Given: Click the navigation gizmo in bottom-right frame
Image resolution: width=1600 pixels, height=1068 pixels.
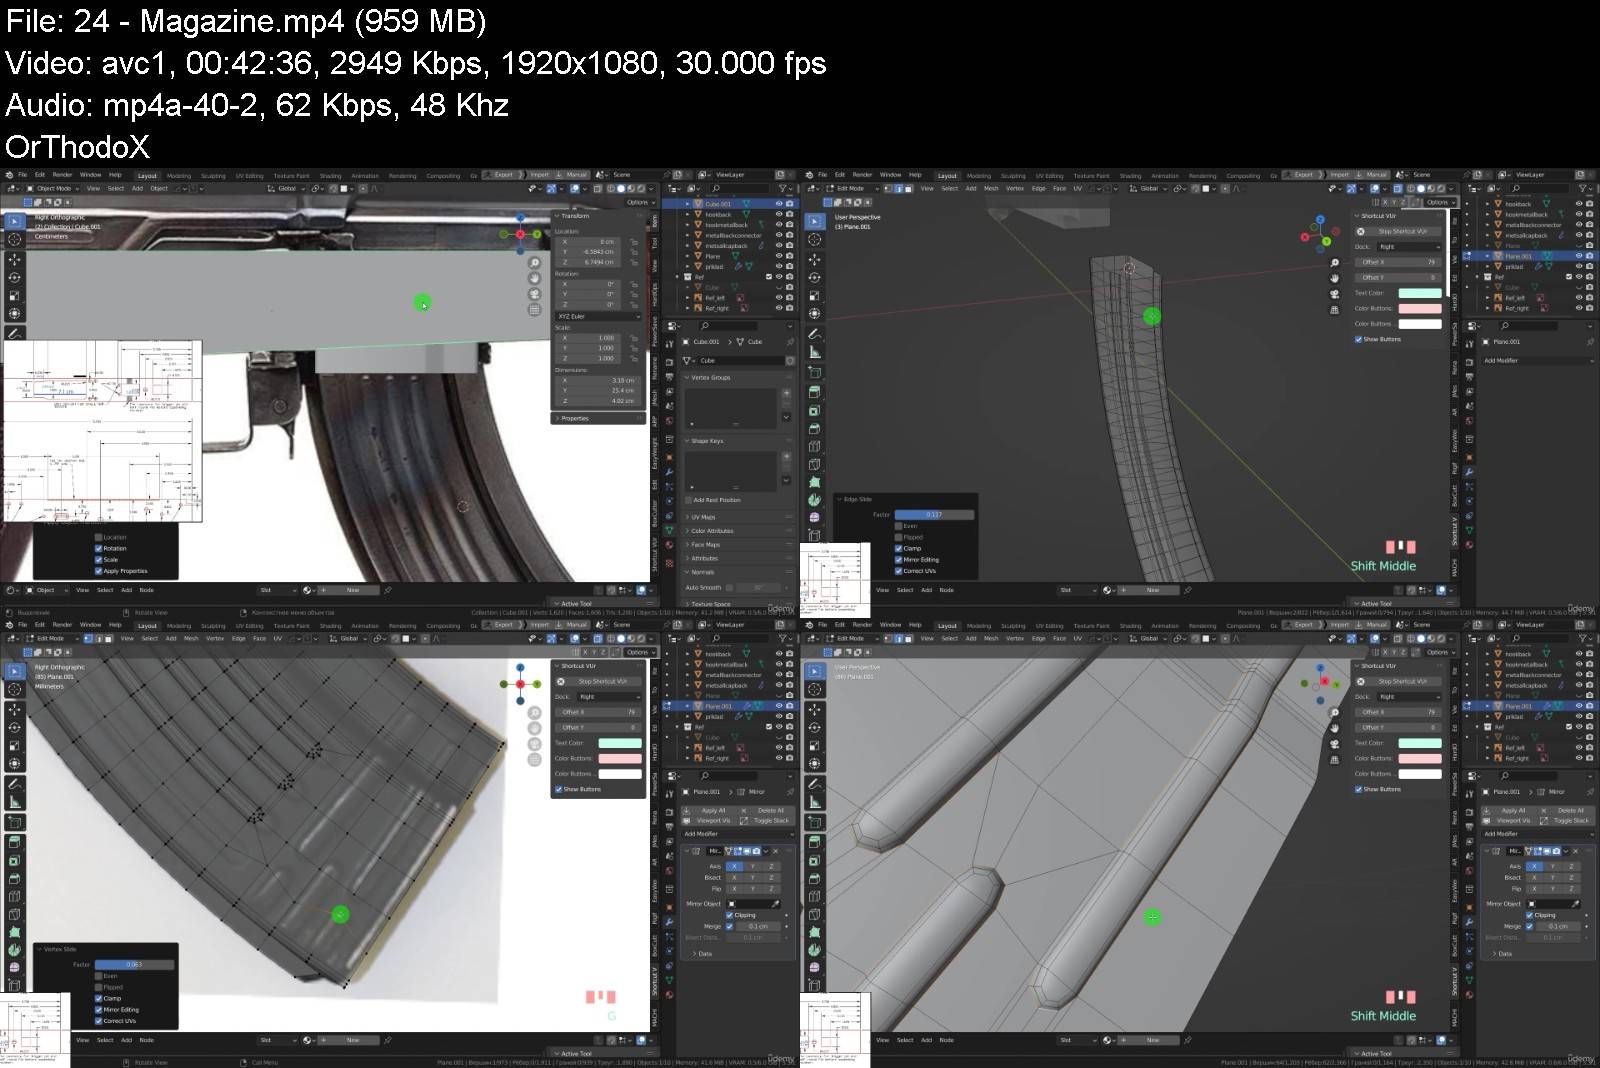Looking at the screenshot, I should [1322, 683].
